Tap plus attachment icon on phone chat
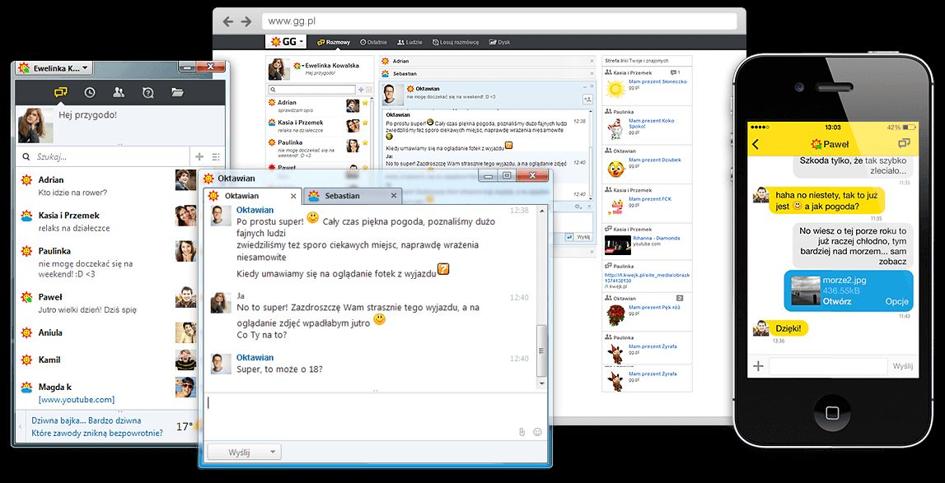 pos(758,366)
